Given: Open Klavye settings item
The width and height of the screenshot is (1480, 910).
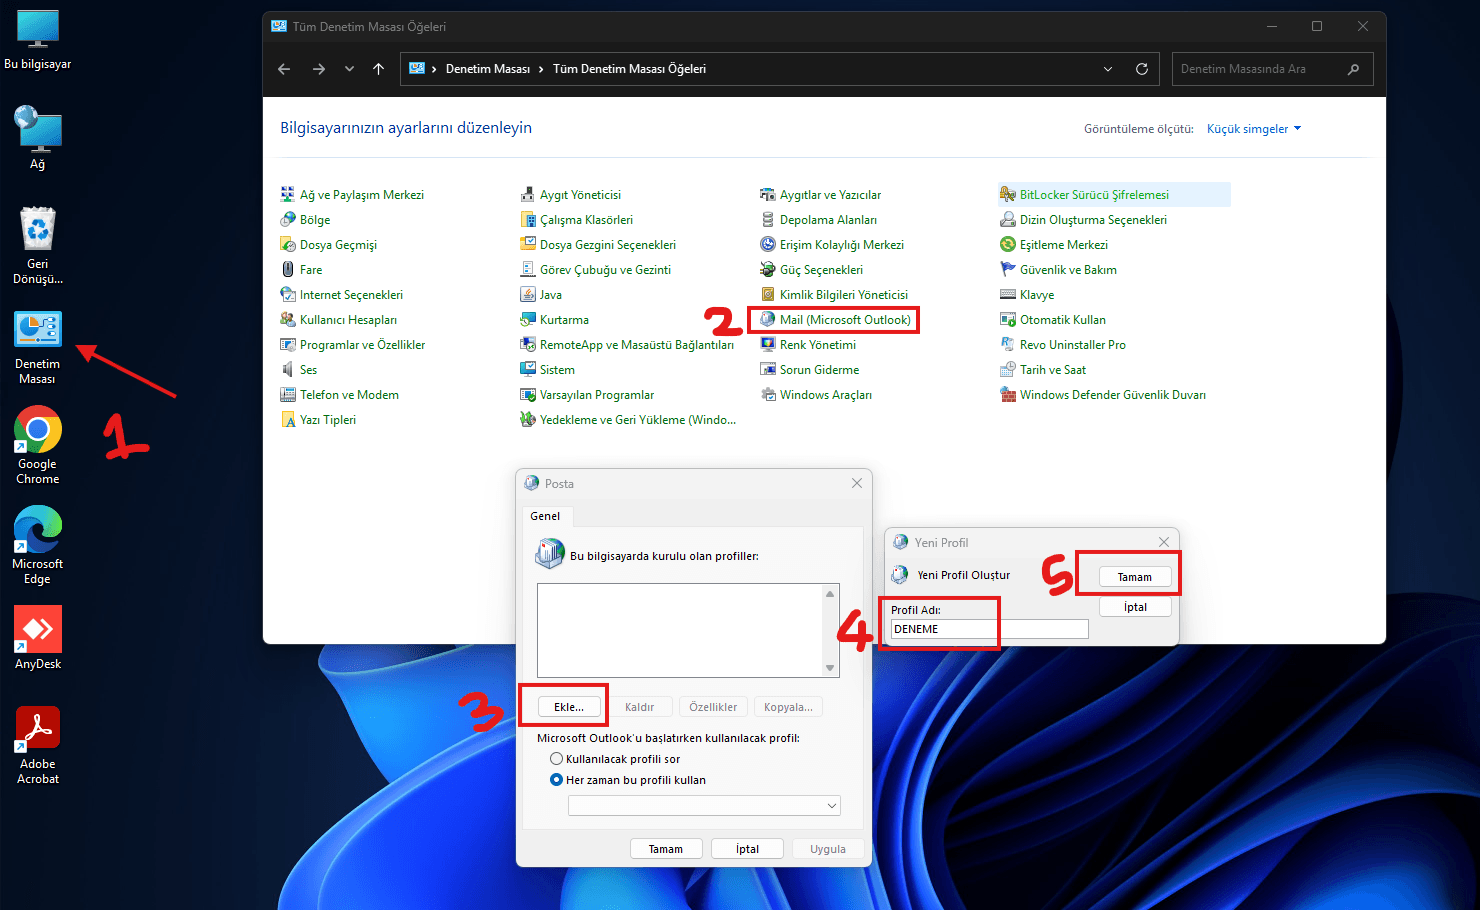Looking at the screenshot, I should click(x=1027, y=295).
